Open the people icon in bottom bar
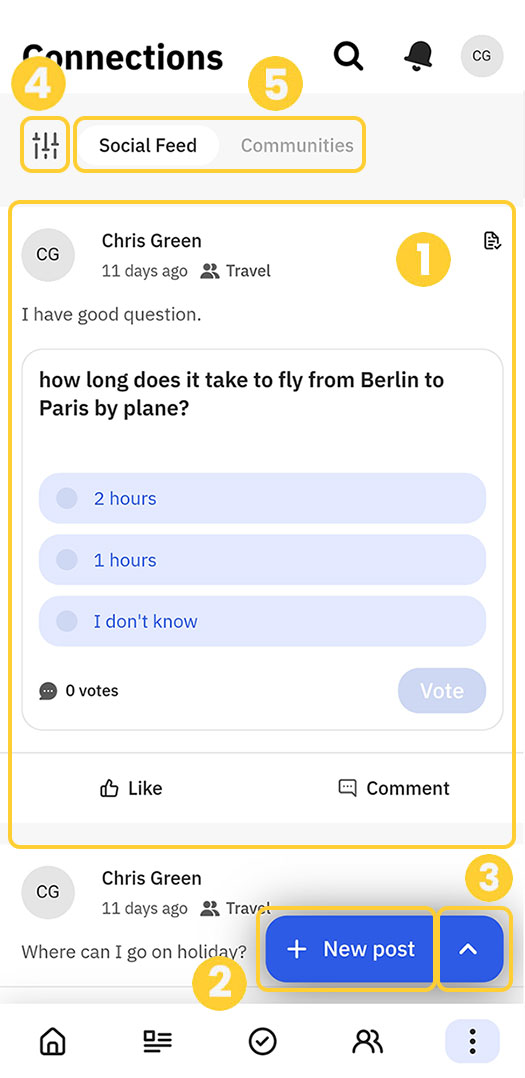Viewport: 525px width, 1078px height. [x=368, y=1042]
